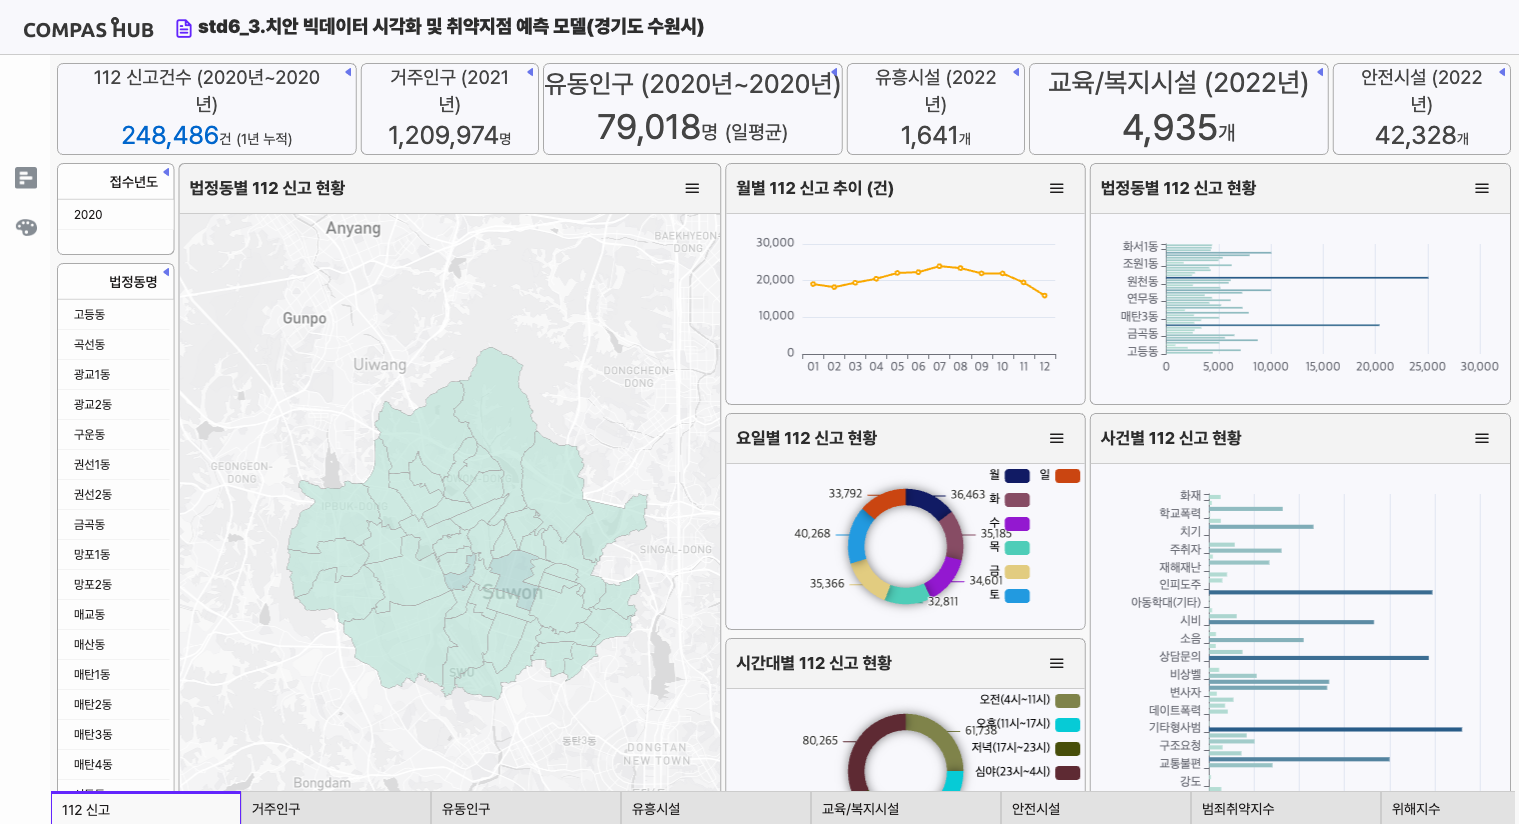Select 권선1동 in the district list
The width and height of the screenshot is (1519, 824).
pyautogui.click(x=116, y=465)
